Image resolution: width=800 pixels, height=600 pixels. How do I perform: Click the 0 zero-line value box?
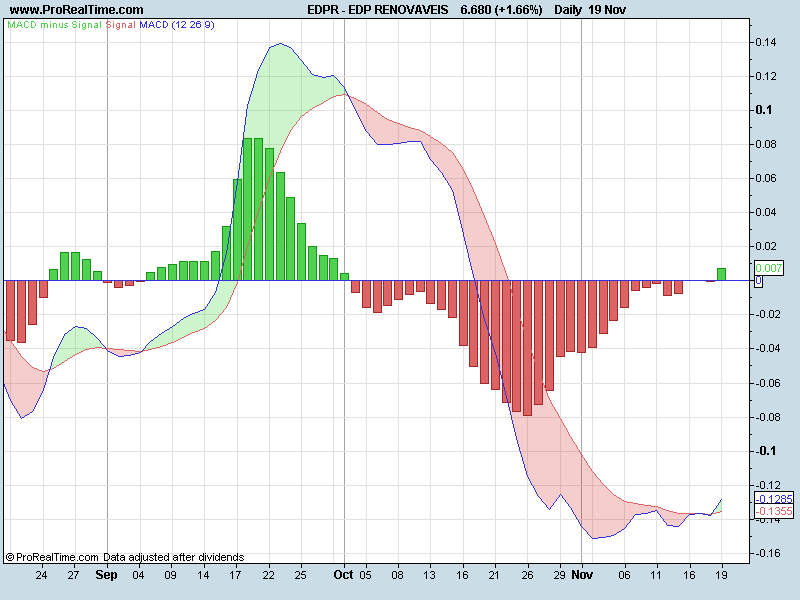click(x=759, y=281)
